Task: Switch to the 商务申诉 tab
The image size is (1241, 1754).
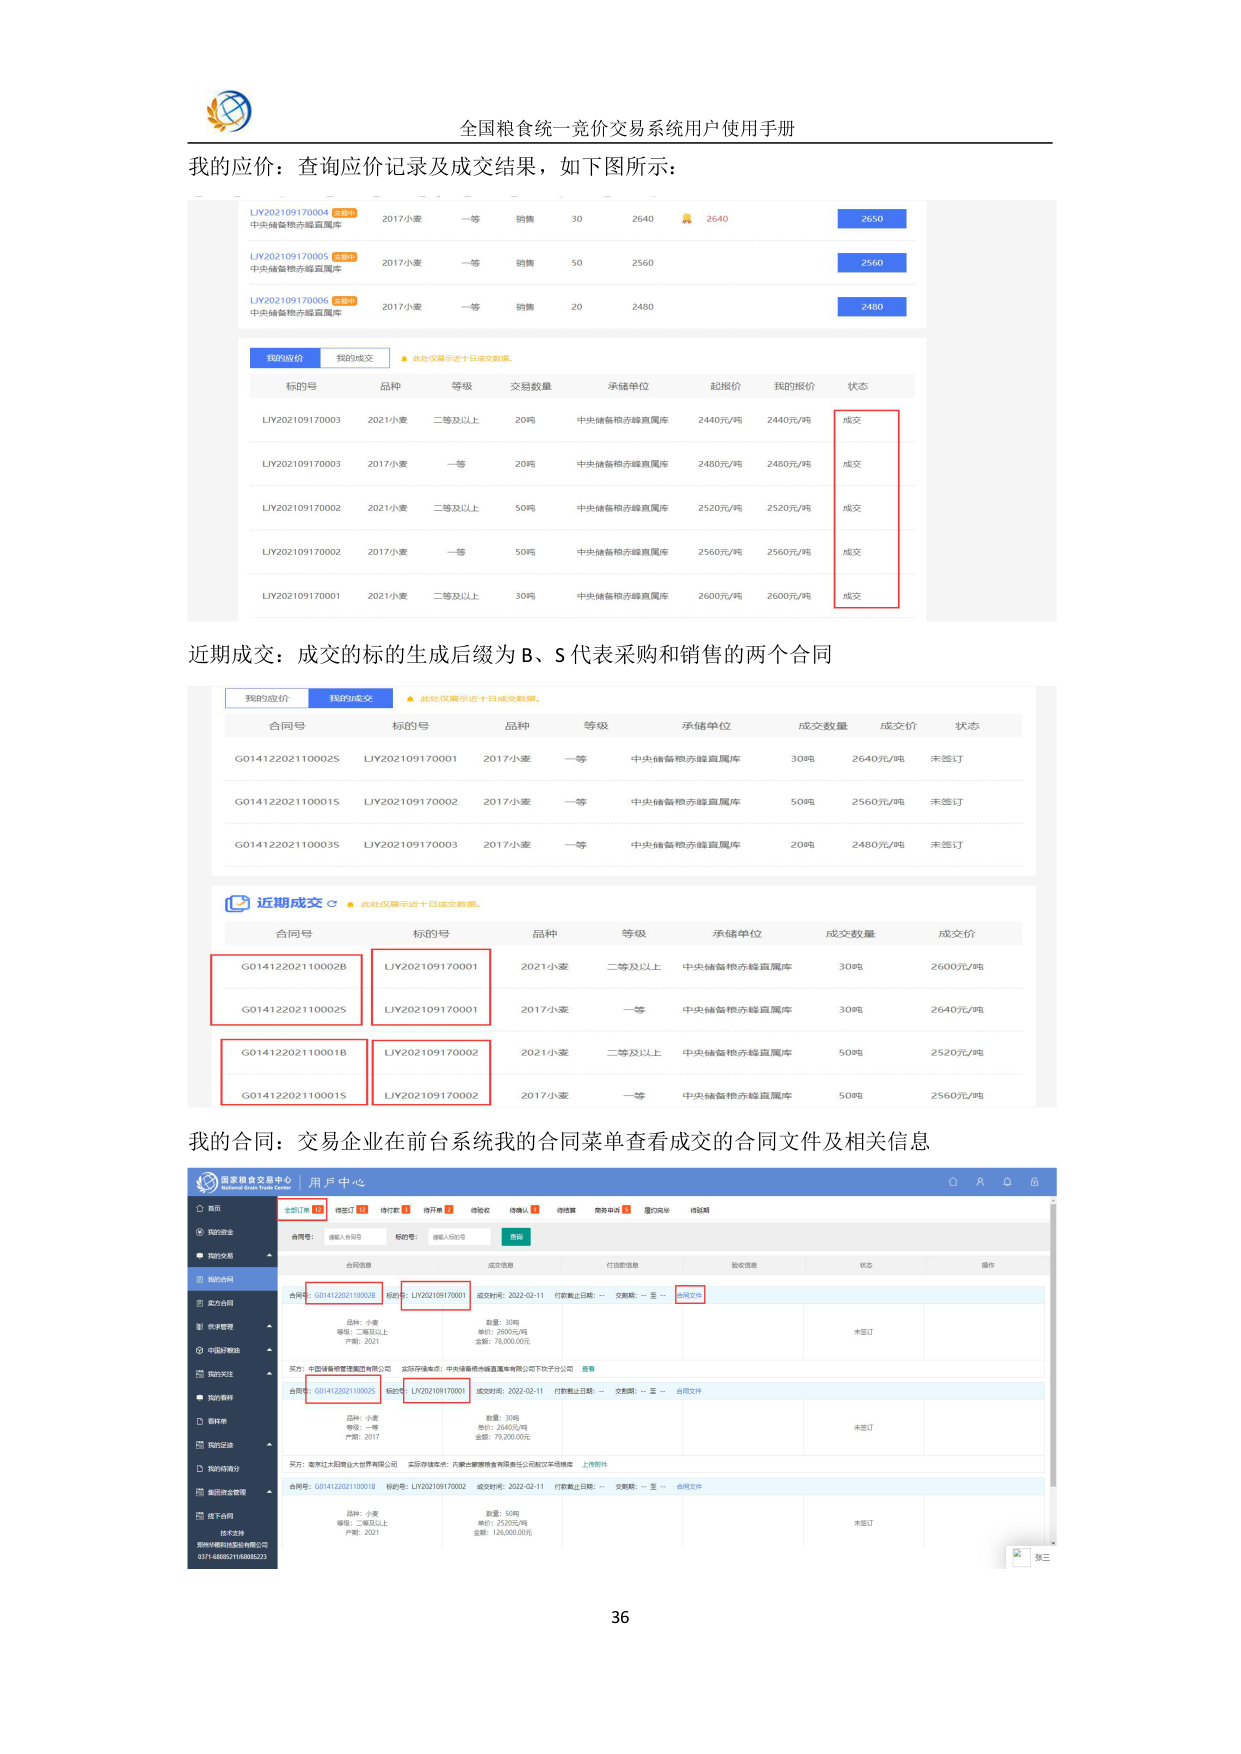Action: coord(612,1210)
